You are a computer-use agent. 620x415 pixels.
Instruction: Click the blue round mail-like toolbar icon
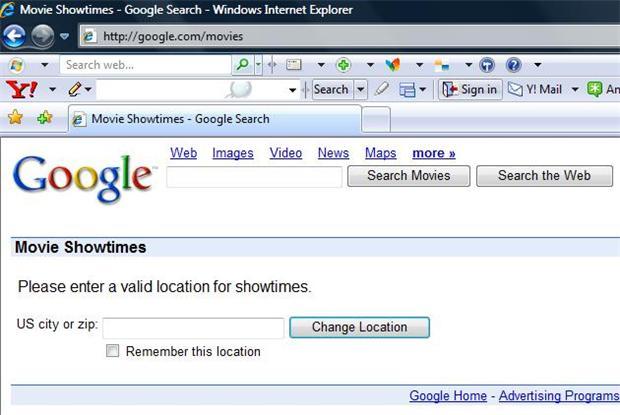pyautogui.click(x=487, y=65)
